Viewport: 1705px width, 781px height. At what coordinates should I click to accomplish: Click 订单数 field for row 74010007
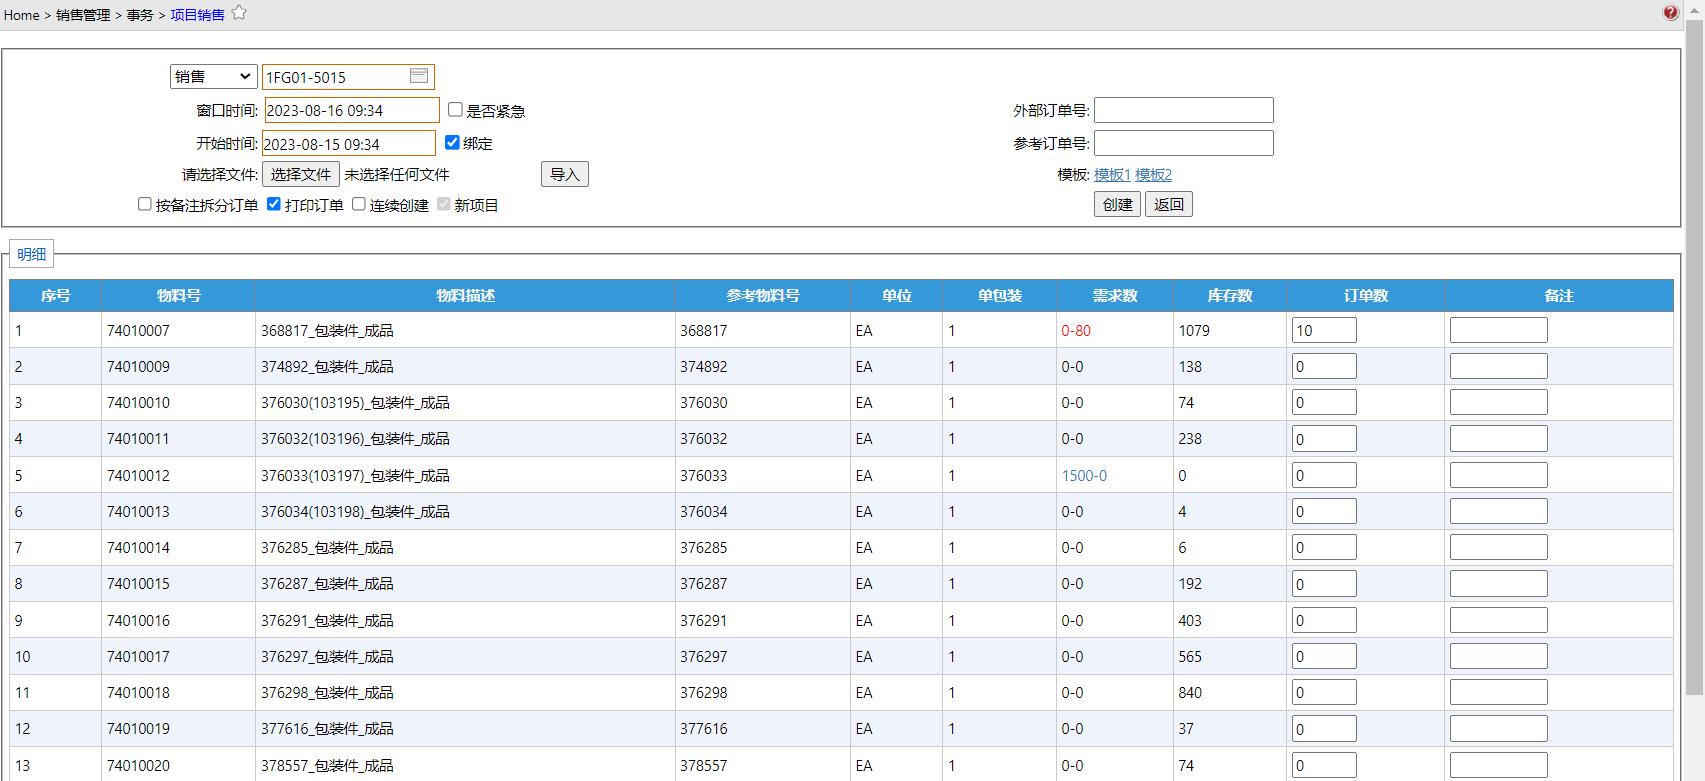pos(1324,330)
